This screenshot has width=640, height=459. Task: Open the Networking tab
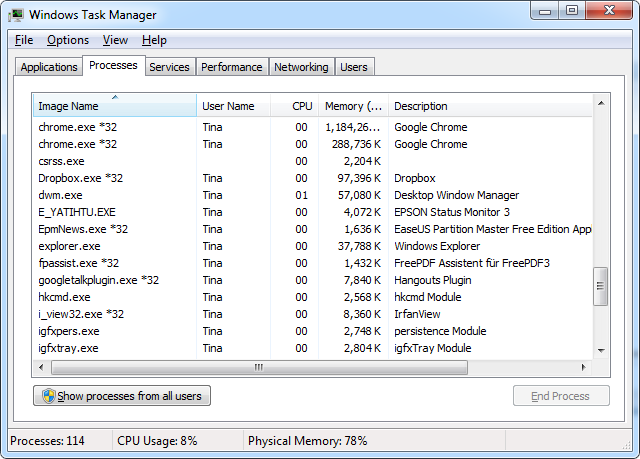coord(301,67)
